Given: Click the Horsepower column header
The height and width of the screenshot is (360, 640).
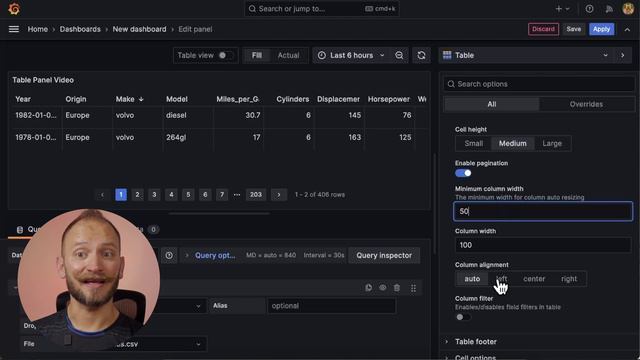Looking at the screenshot, I should pyautogui.click(x=389, y=99).
